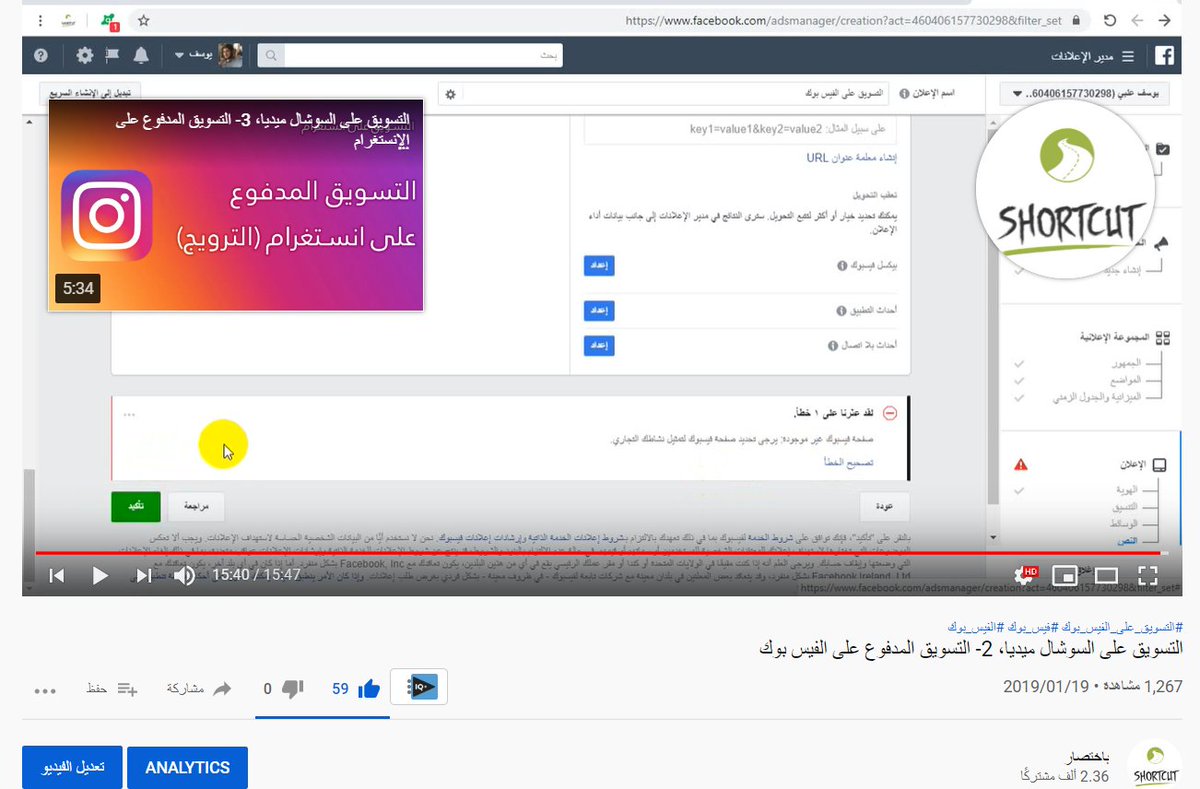Mute the video volume

184,575
